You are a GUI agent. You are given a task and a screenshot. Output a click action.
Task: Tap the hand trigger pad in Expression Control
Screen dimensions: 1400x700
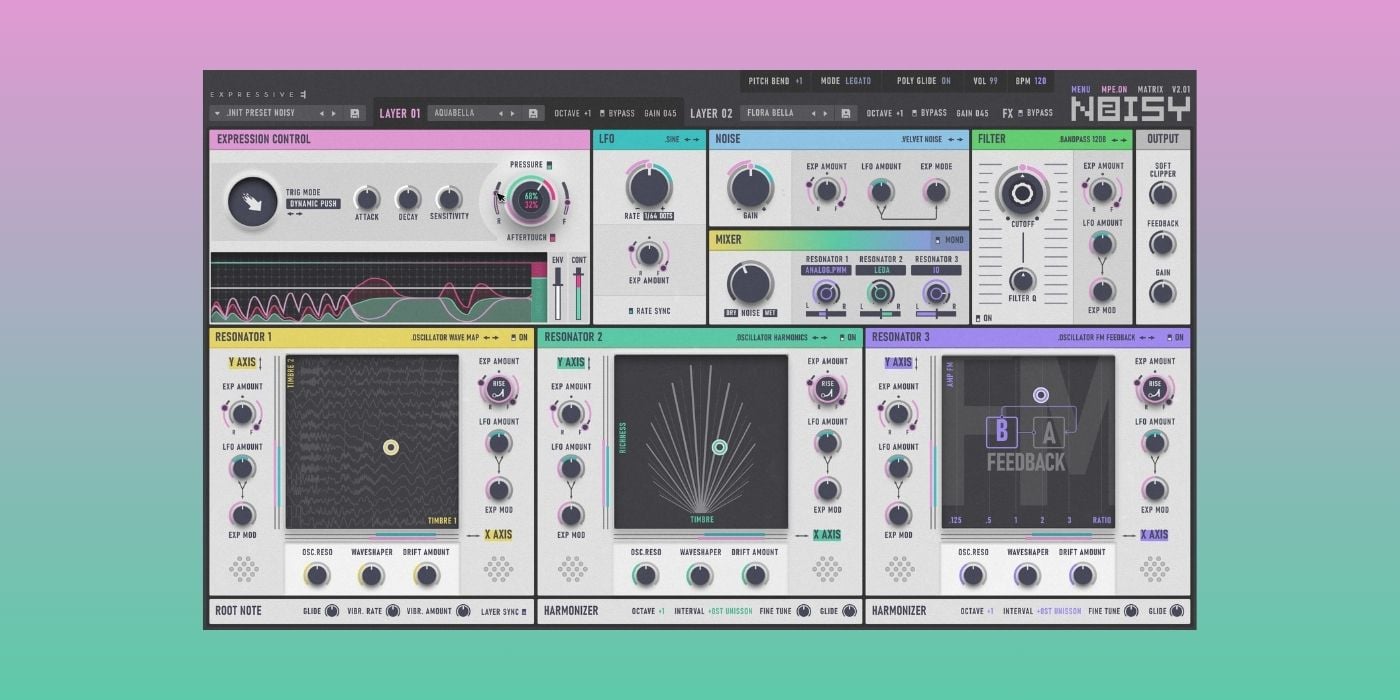pyautogui.click(x=252, y=201)
